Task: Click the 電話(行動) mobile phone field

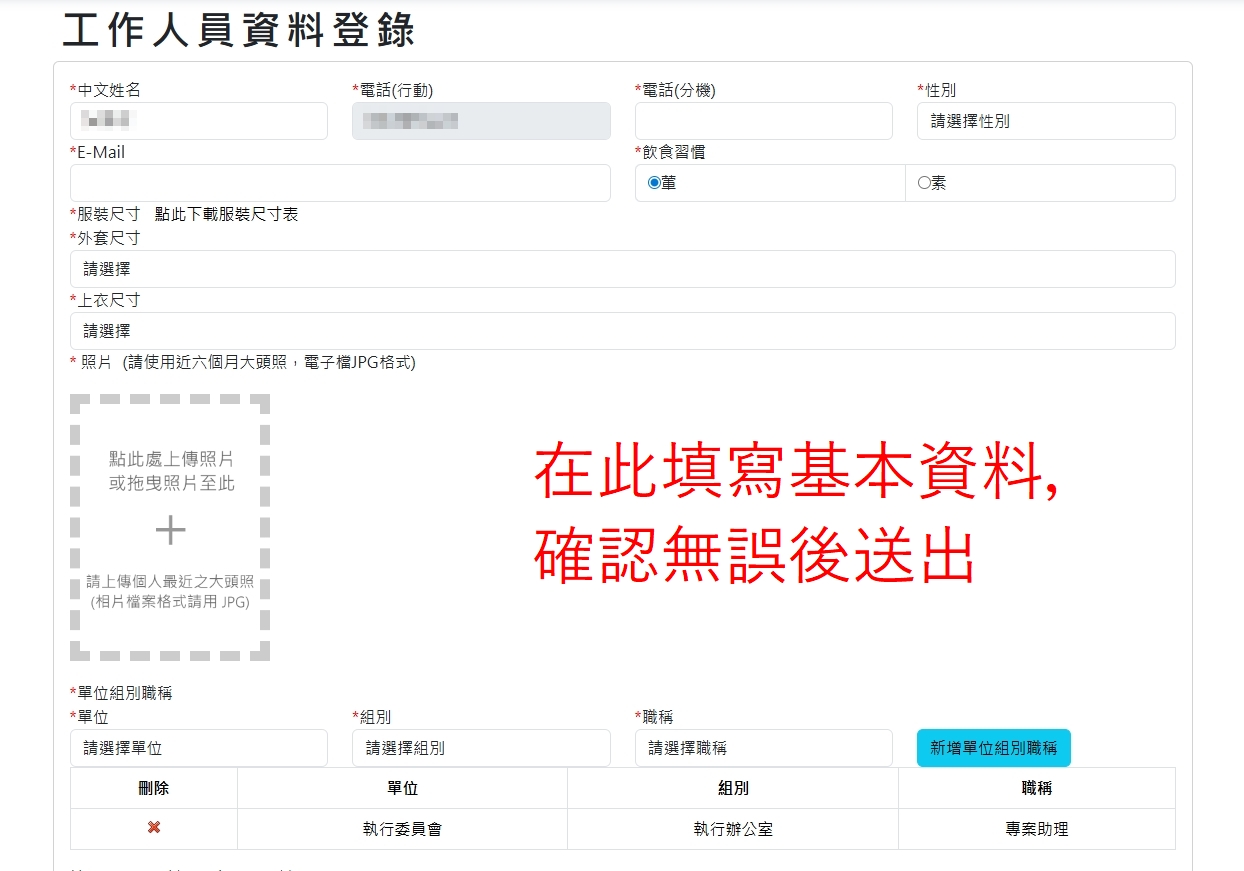Action: [x=480, y=121]
